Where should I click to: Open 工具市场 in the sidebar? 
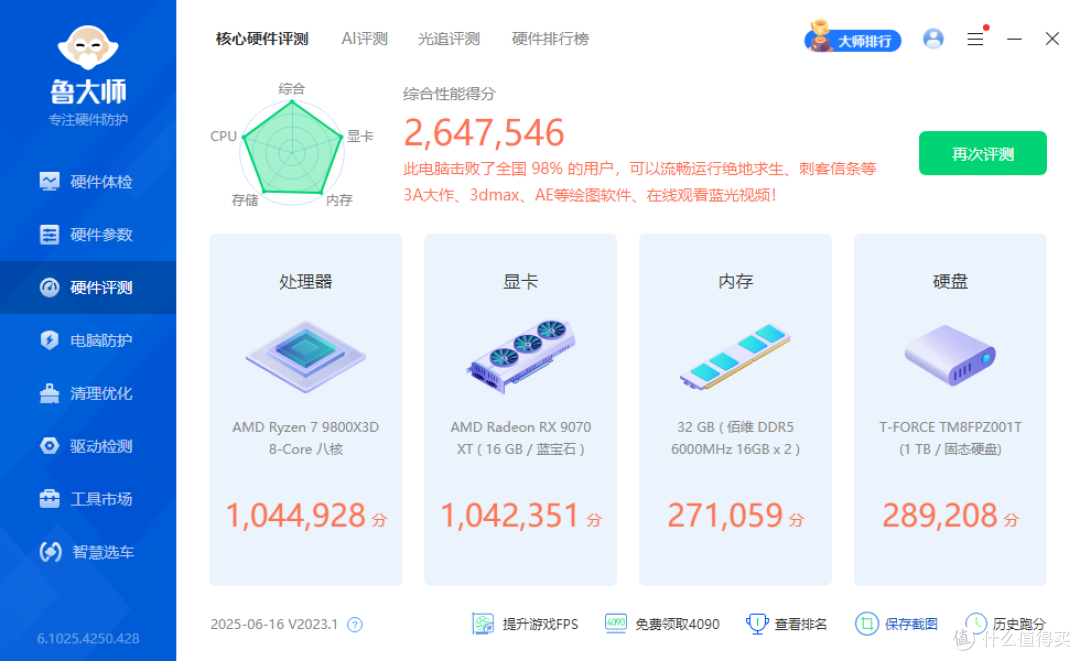click(87, 499)
